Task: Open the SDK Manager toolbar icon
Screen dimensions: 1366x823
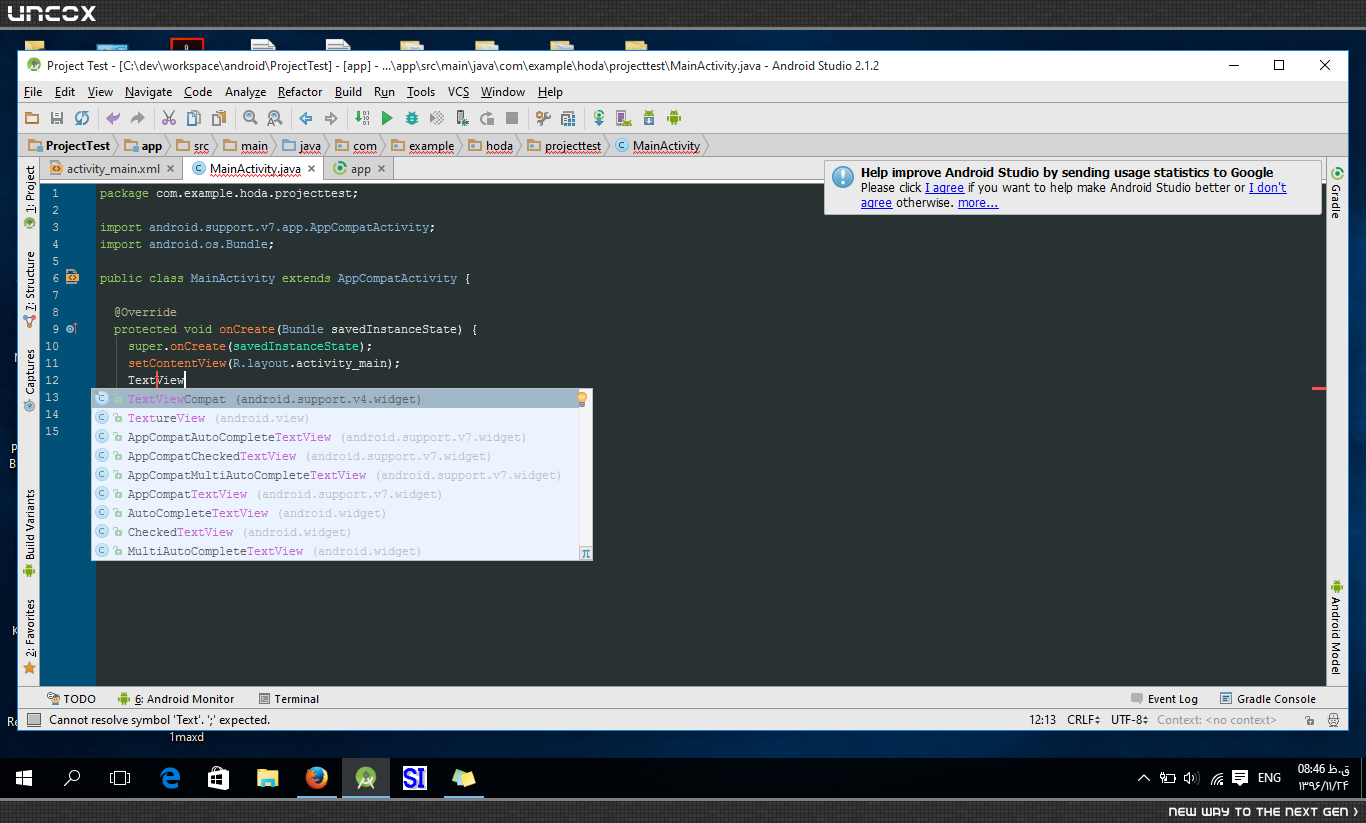Action: coord(649,118)
